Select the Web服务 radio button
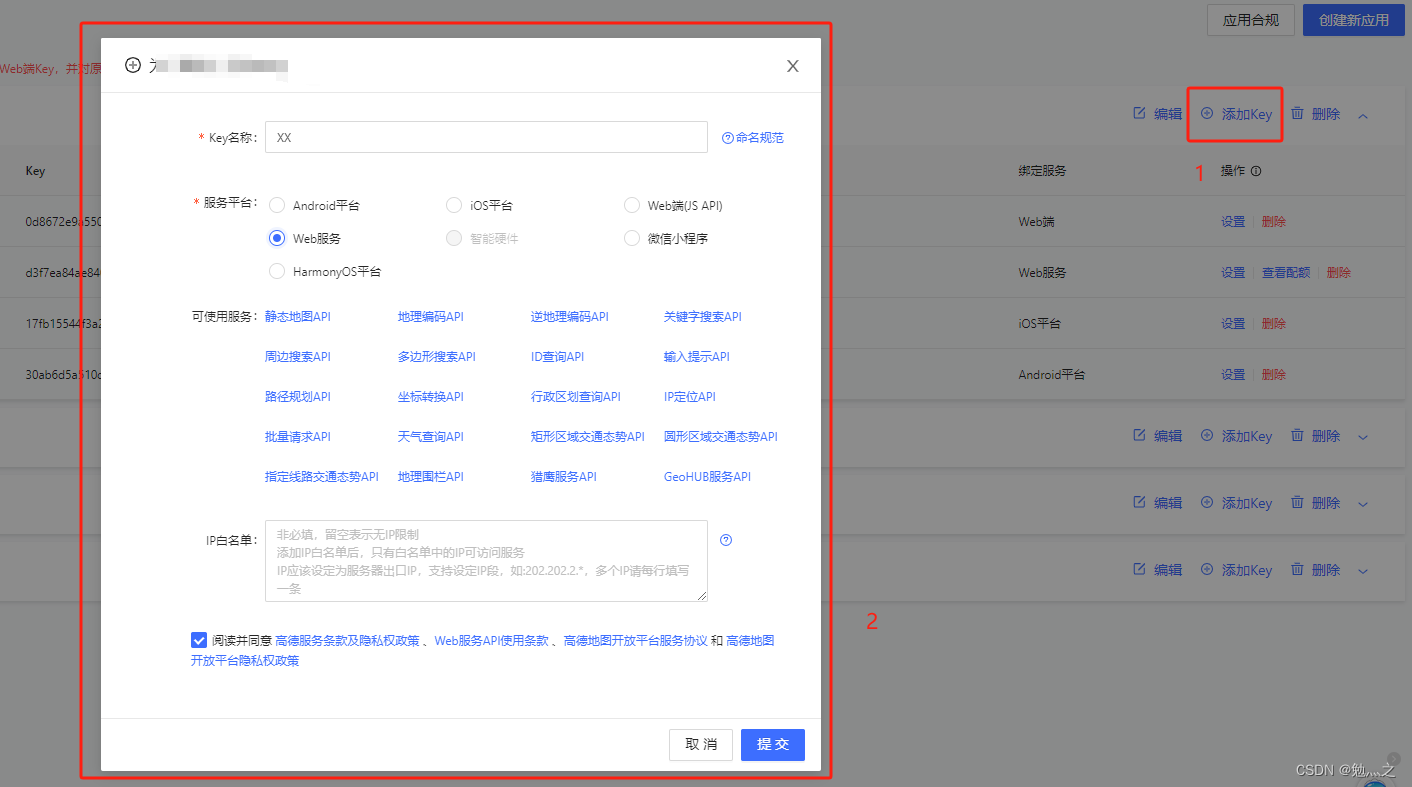Viewport: 1412px width, 787px height. pos(277,238)
